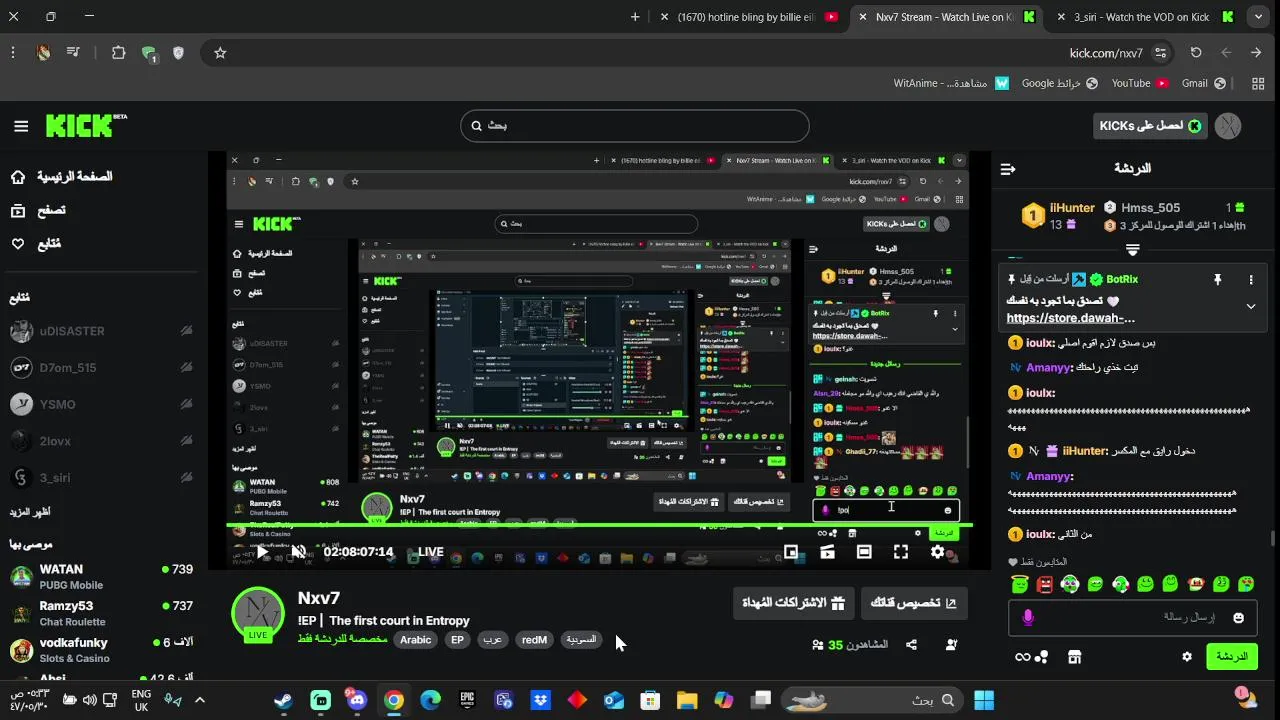Click the purple microphone icon
1280x720 pixels.
pos(1028,618)
